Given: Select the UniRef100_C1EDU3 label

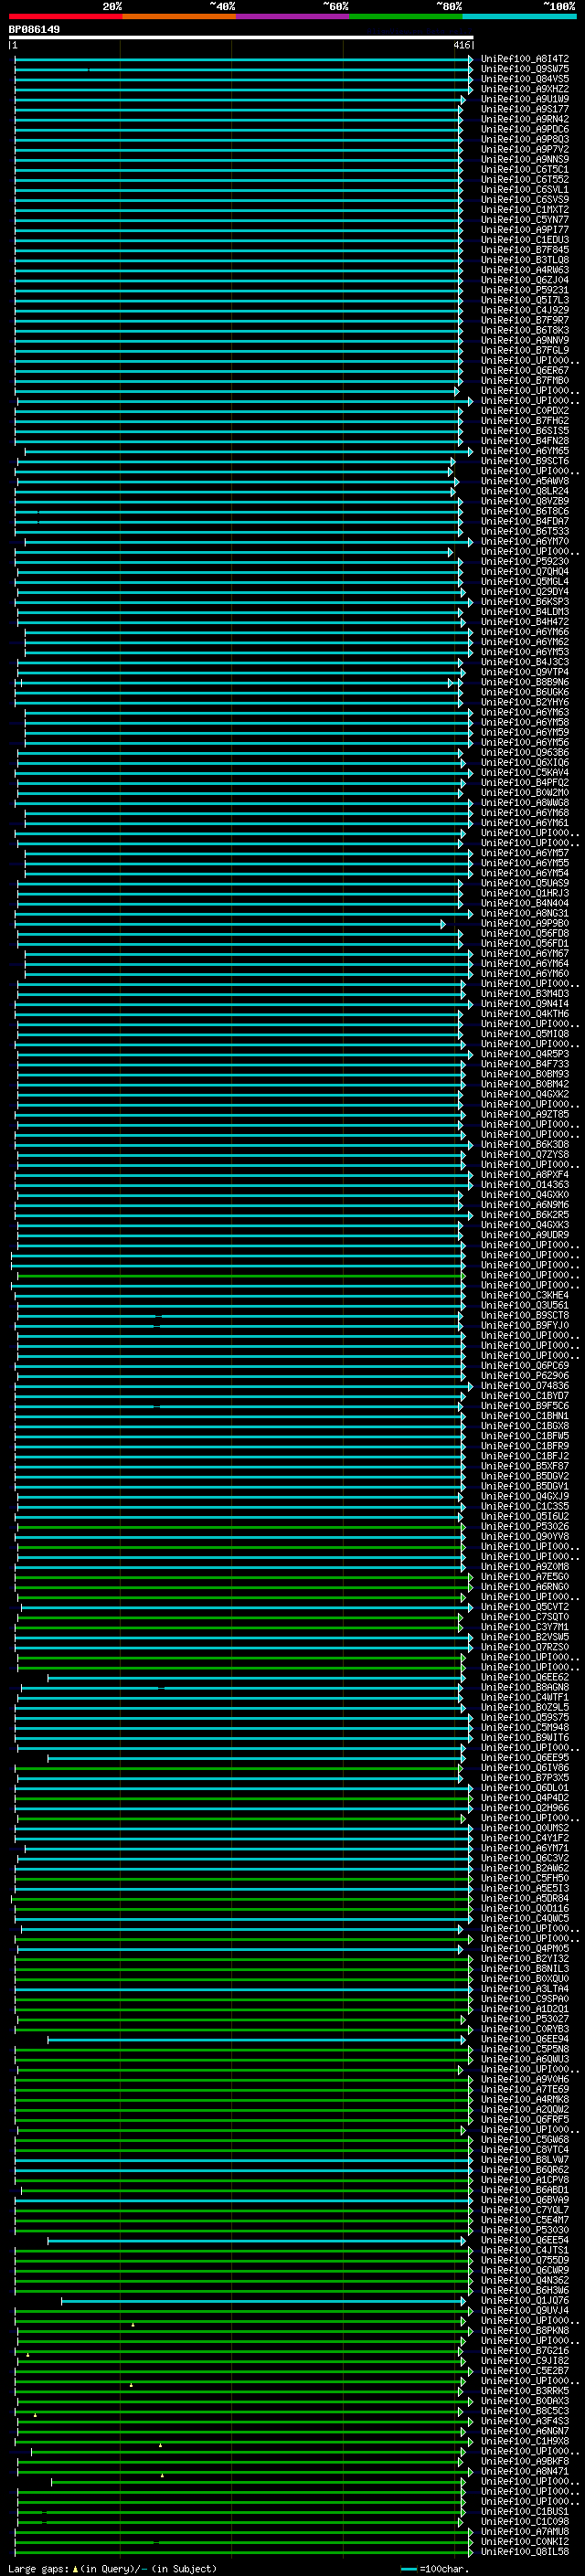Looking at the screenshot, I should pyautogui.click(x=525, y=240).
